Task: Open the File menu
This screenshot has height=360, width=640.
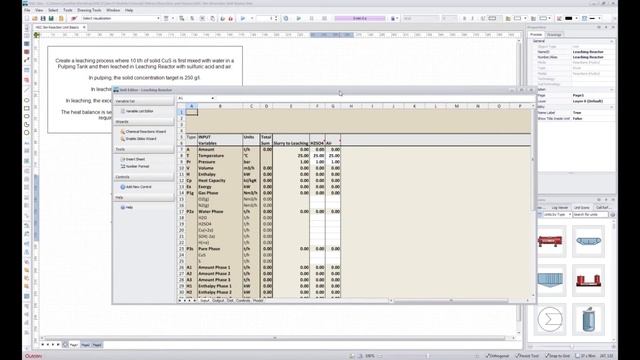Action: coord(27,10)
